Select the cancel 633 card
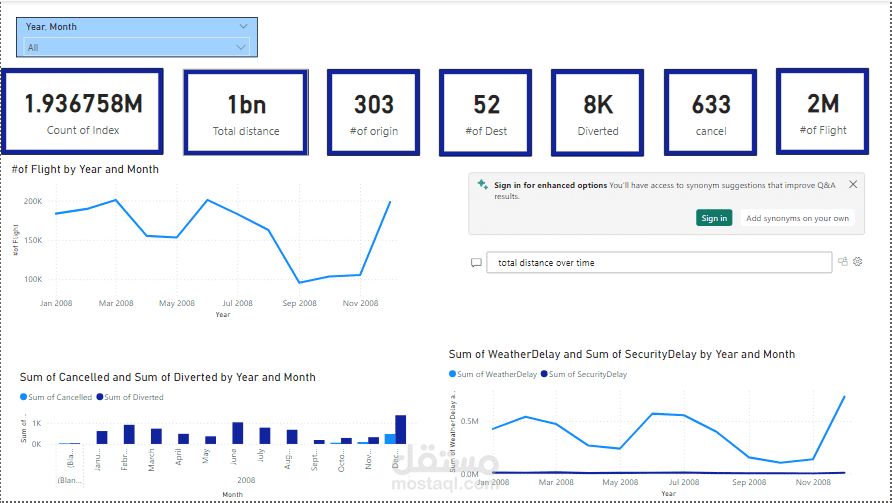 pyautogui.click(x=711, y=113)
